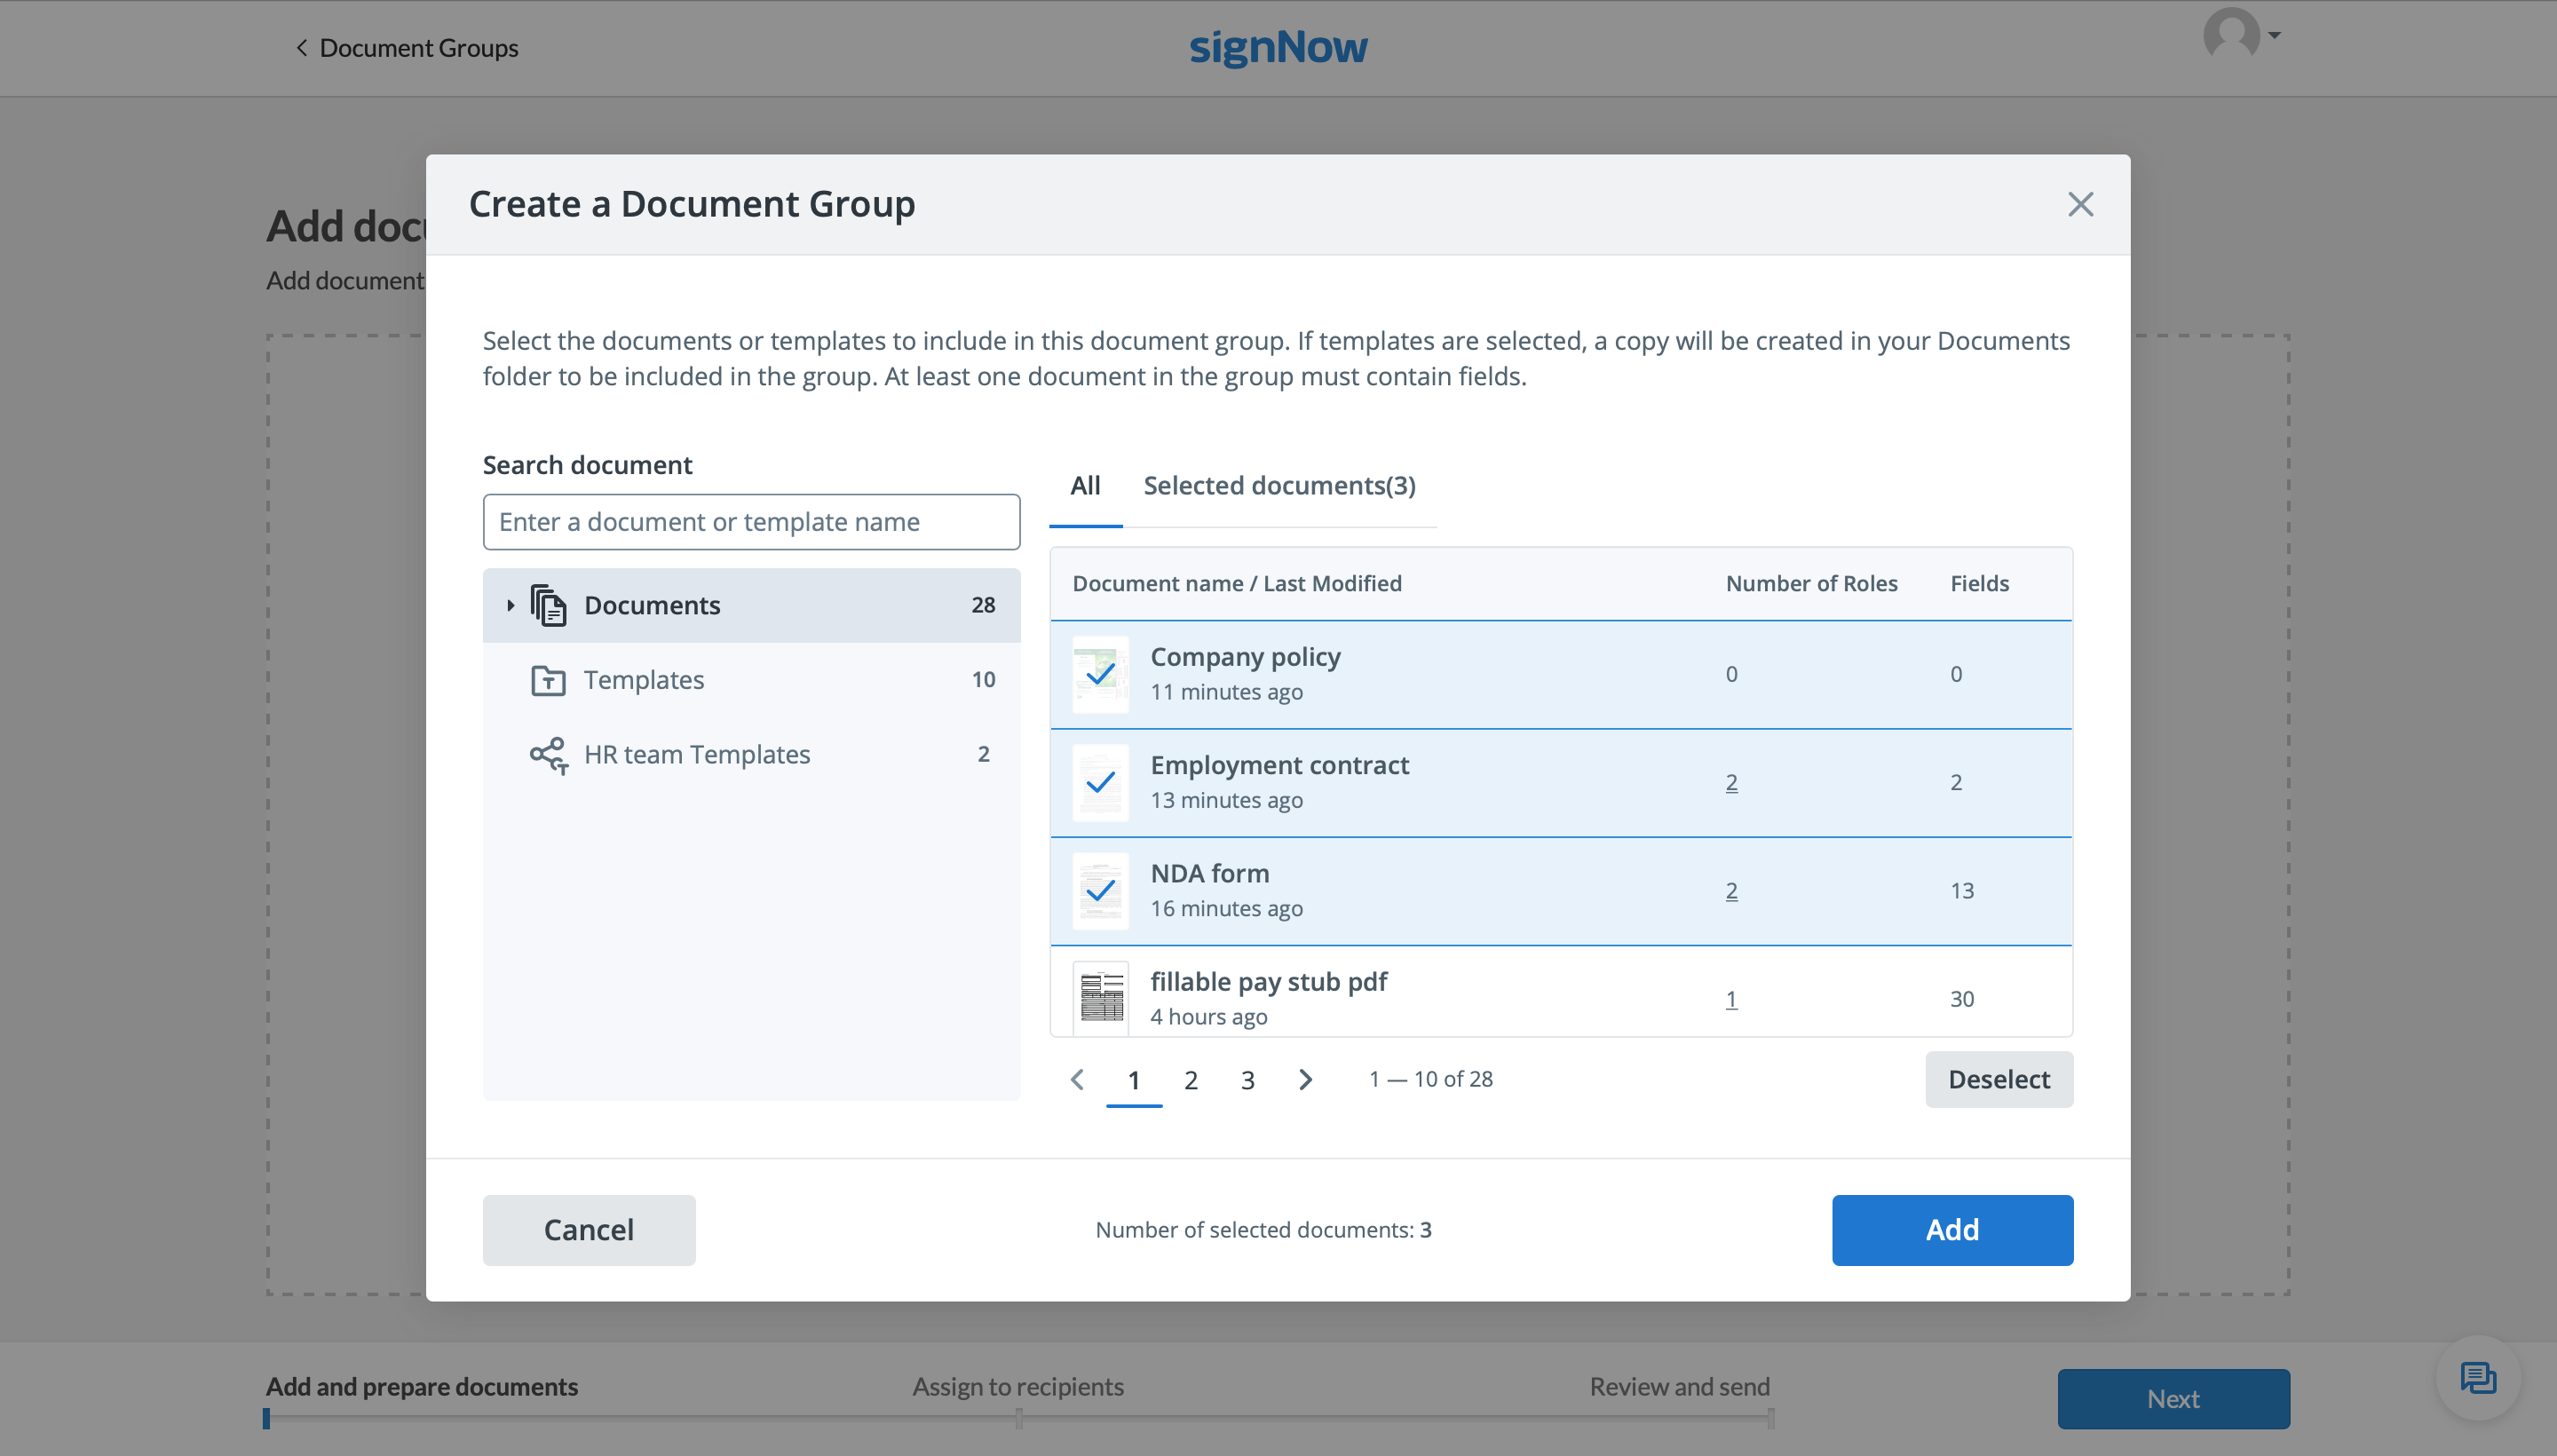Screen dimensions: 2557x1456
Task: Click the user profile avatar
Action: (x=2230, y=35)
